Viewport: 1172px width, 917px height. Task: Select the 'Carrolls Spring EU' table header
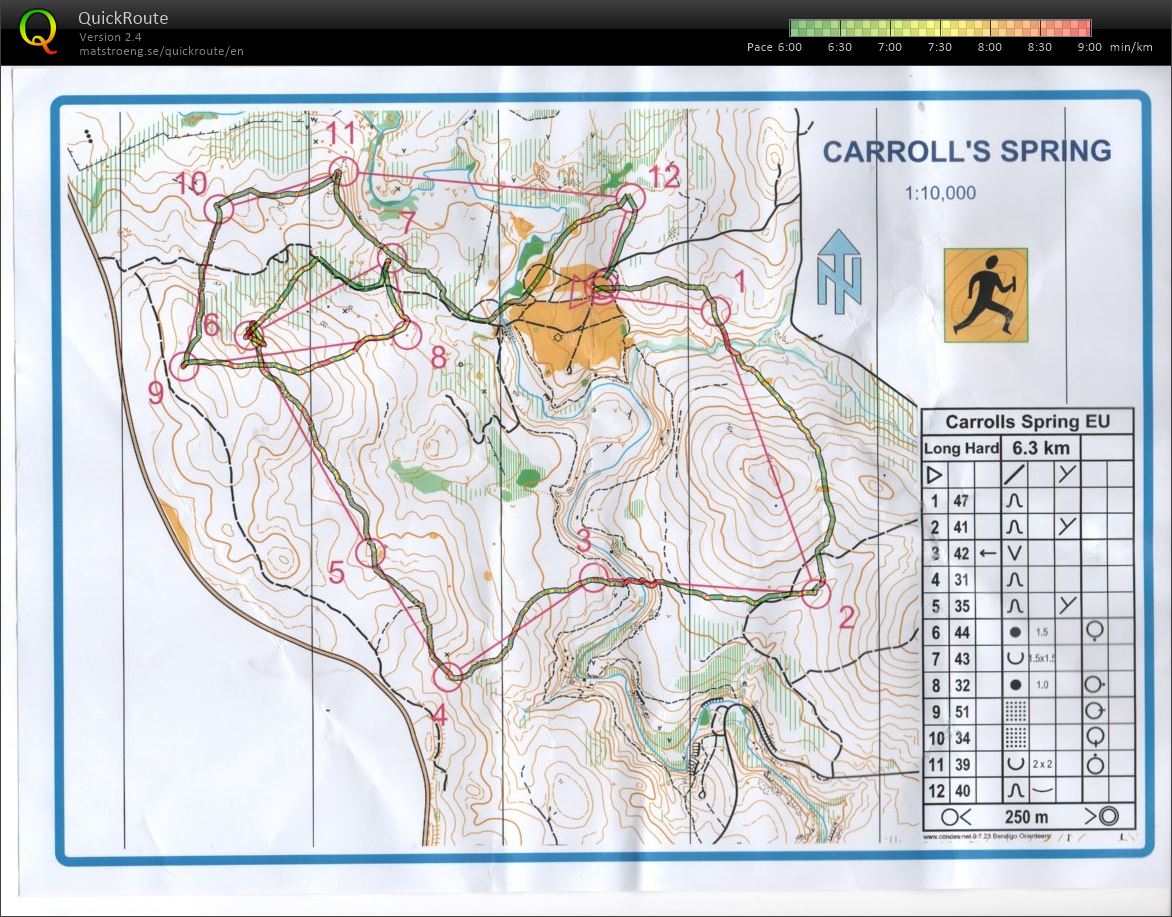(x=1027, y=421)
